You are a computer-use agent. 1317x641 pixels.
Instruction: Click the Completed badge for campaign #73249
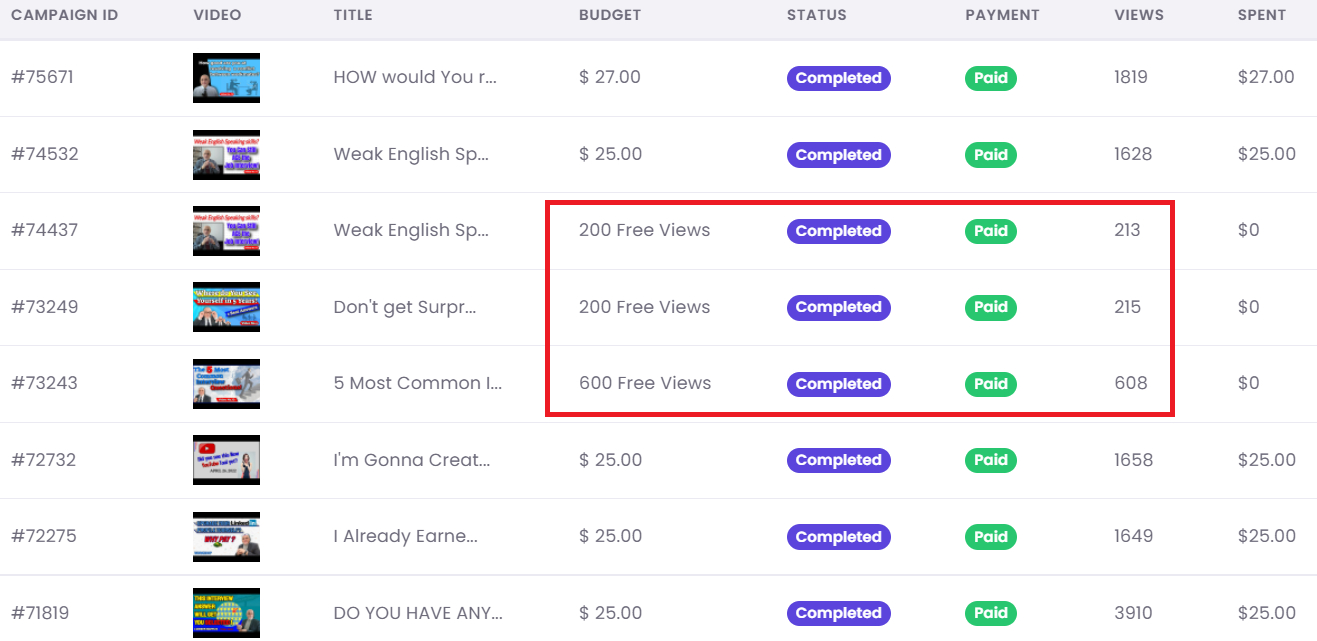[x=838, y=307]
